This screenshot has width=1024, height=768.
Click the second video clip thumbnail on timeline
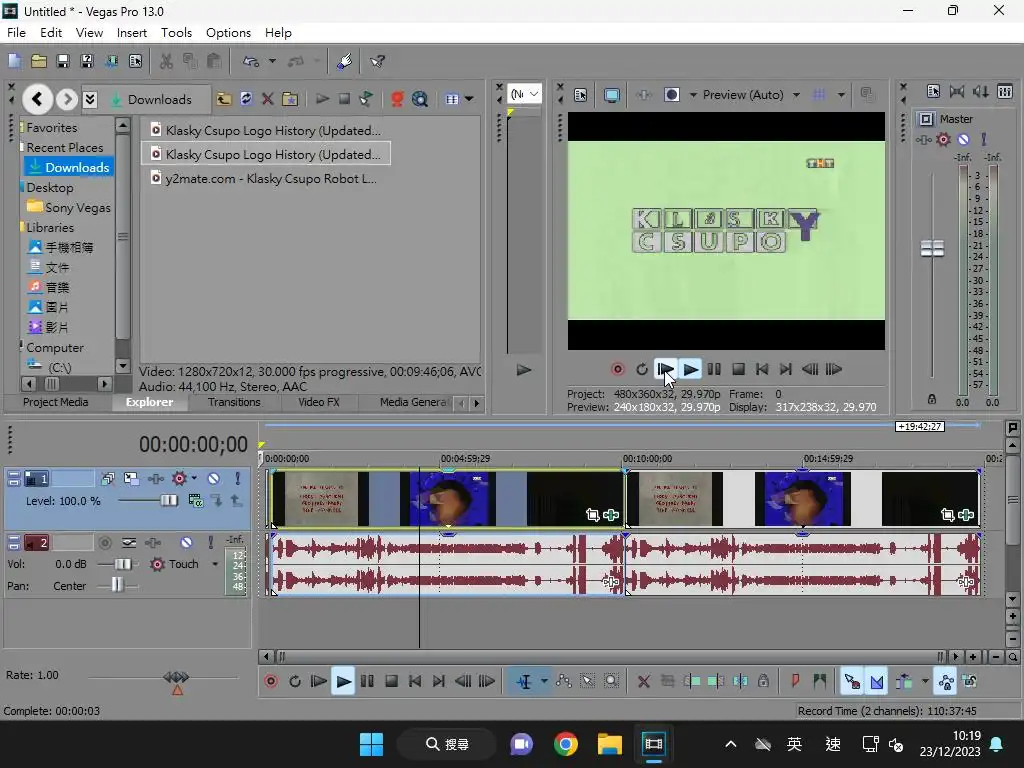click(x=802, y=499)
